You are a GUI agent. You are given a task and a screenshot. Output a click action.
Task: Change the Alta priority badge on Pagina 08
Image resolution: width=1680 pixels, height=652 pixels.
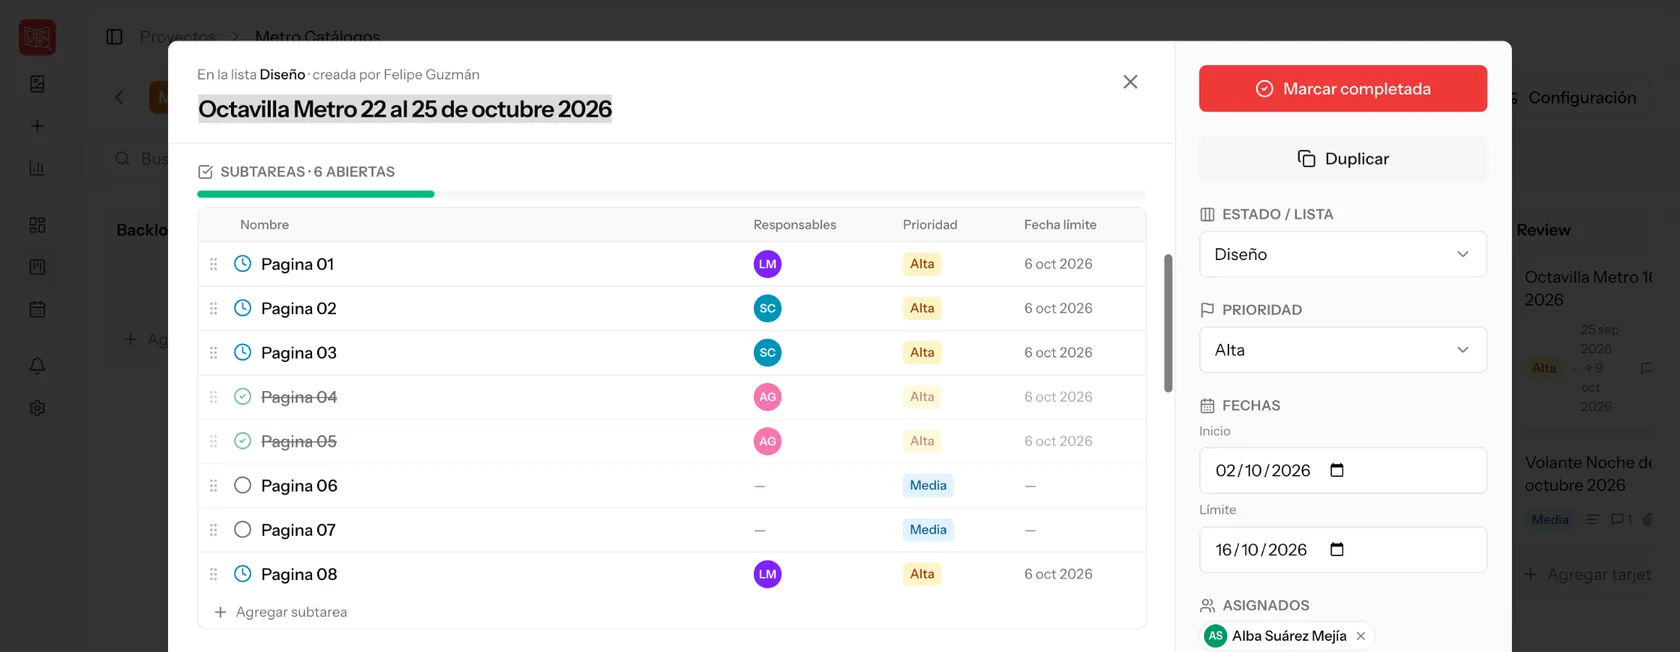click(922, 574)
